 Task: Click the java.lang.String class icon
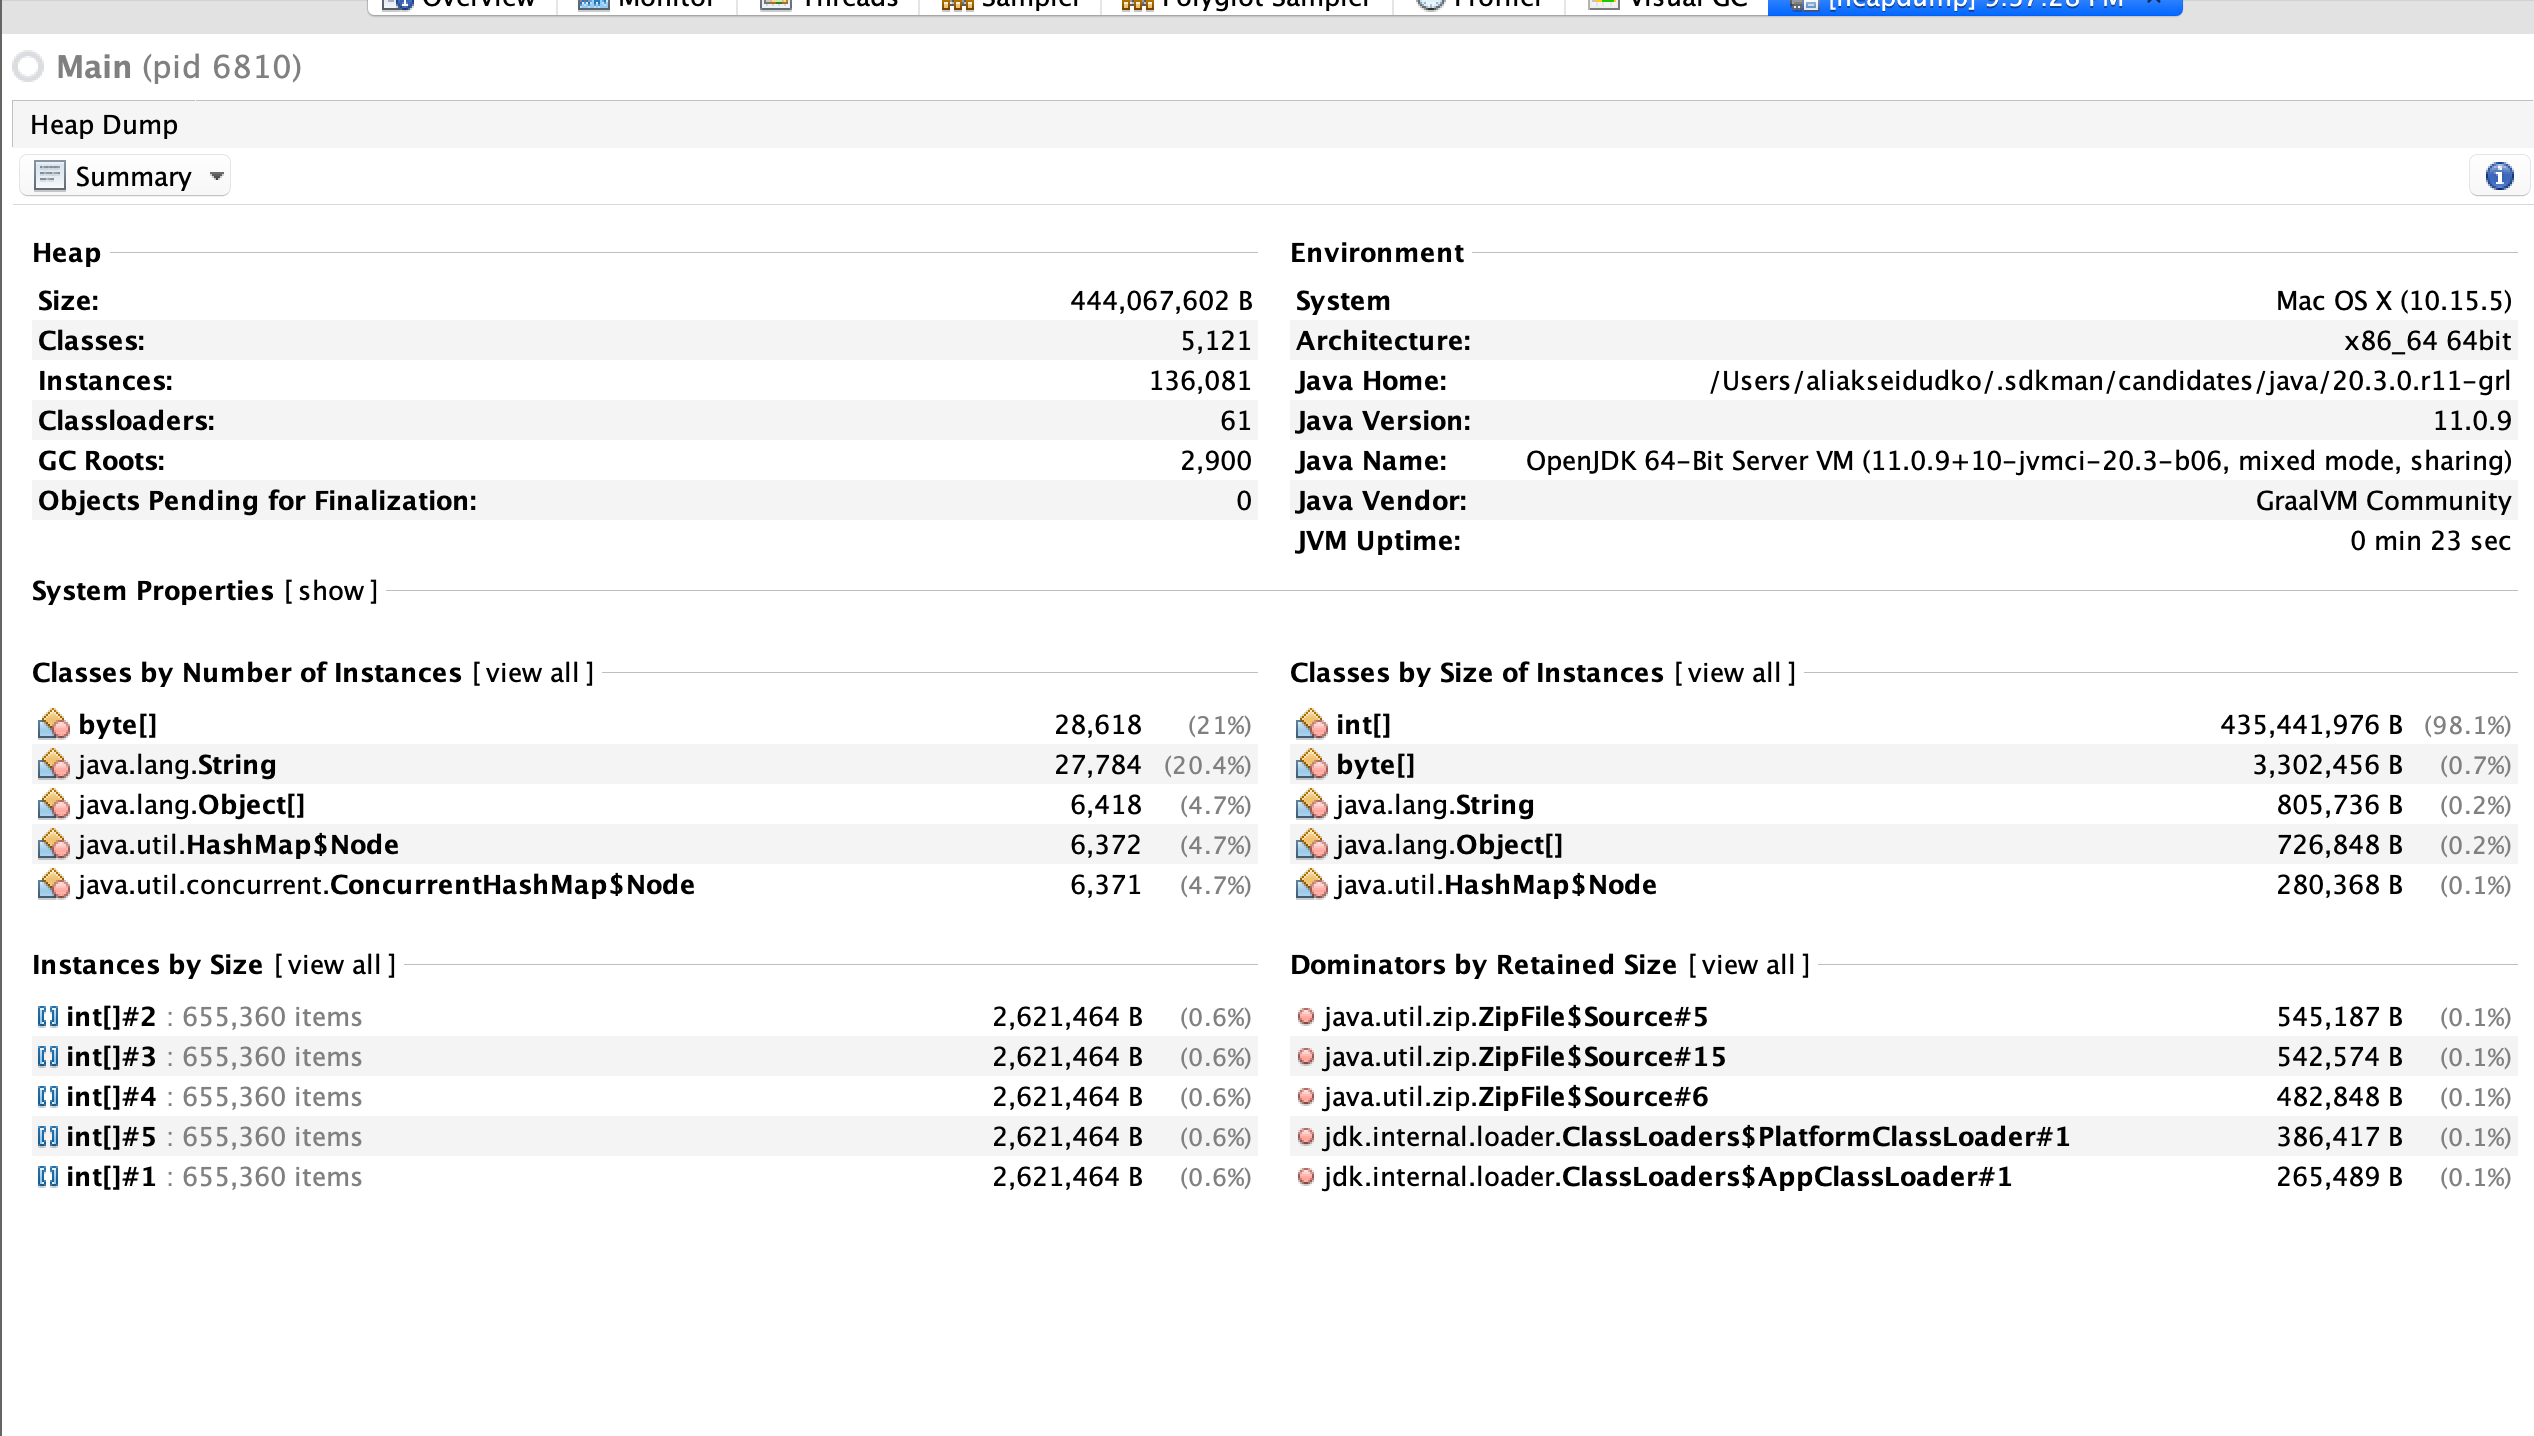click(52, 764)
